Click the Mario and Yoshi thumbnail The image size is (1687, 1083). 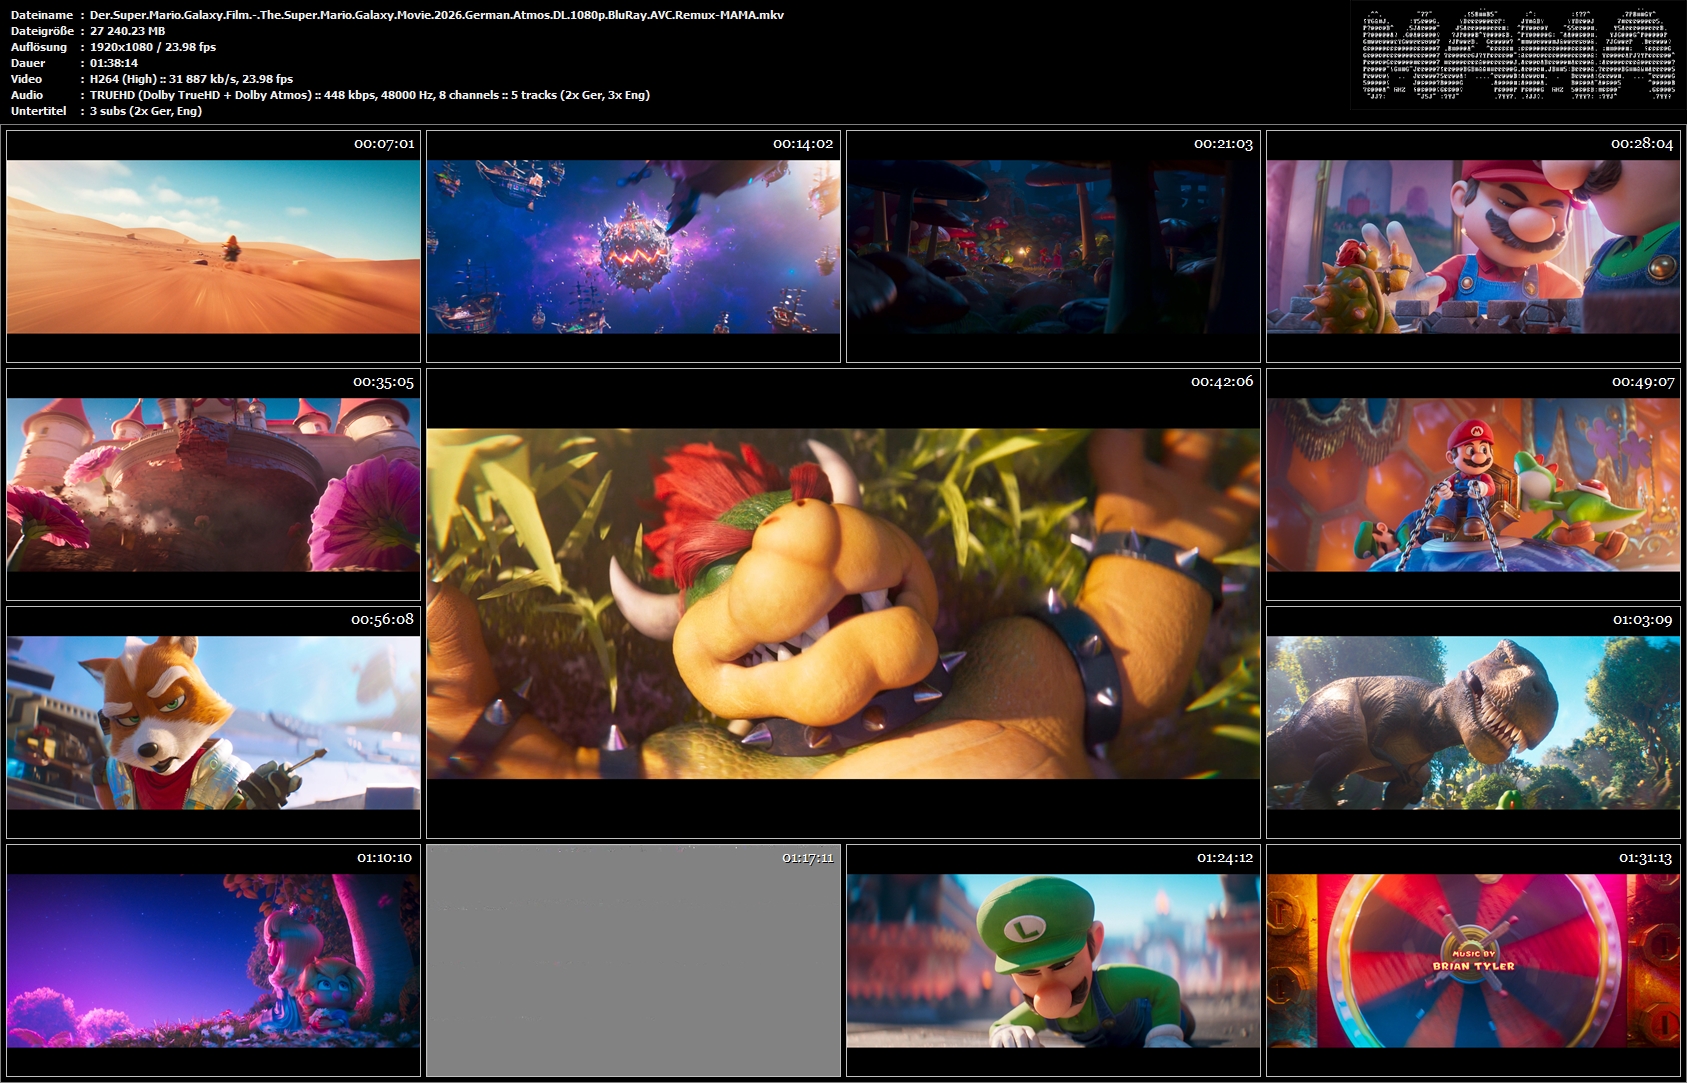tap(1473, 484)
